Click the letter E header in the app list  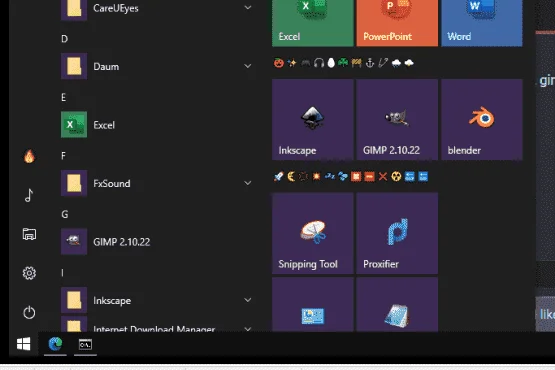click(x=64, y=97)
